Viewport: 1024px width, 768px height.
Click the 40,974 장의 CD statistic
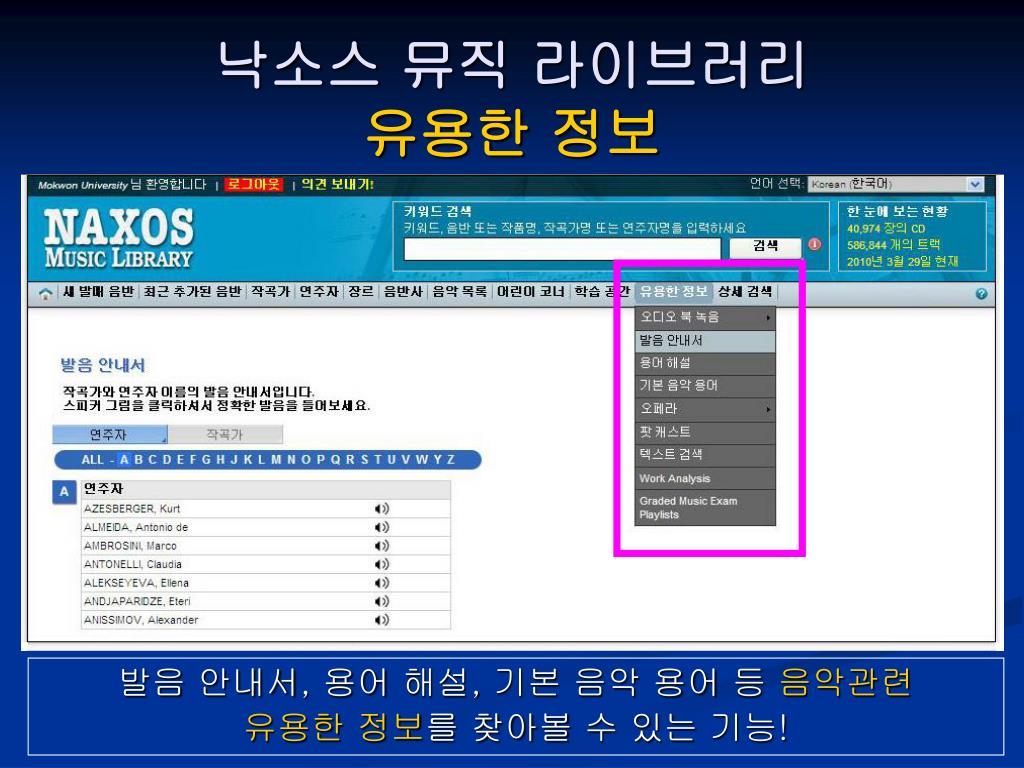[x=886, y=229]
